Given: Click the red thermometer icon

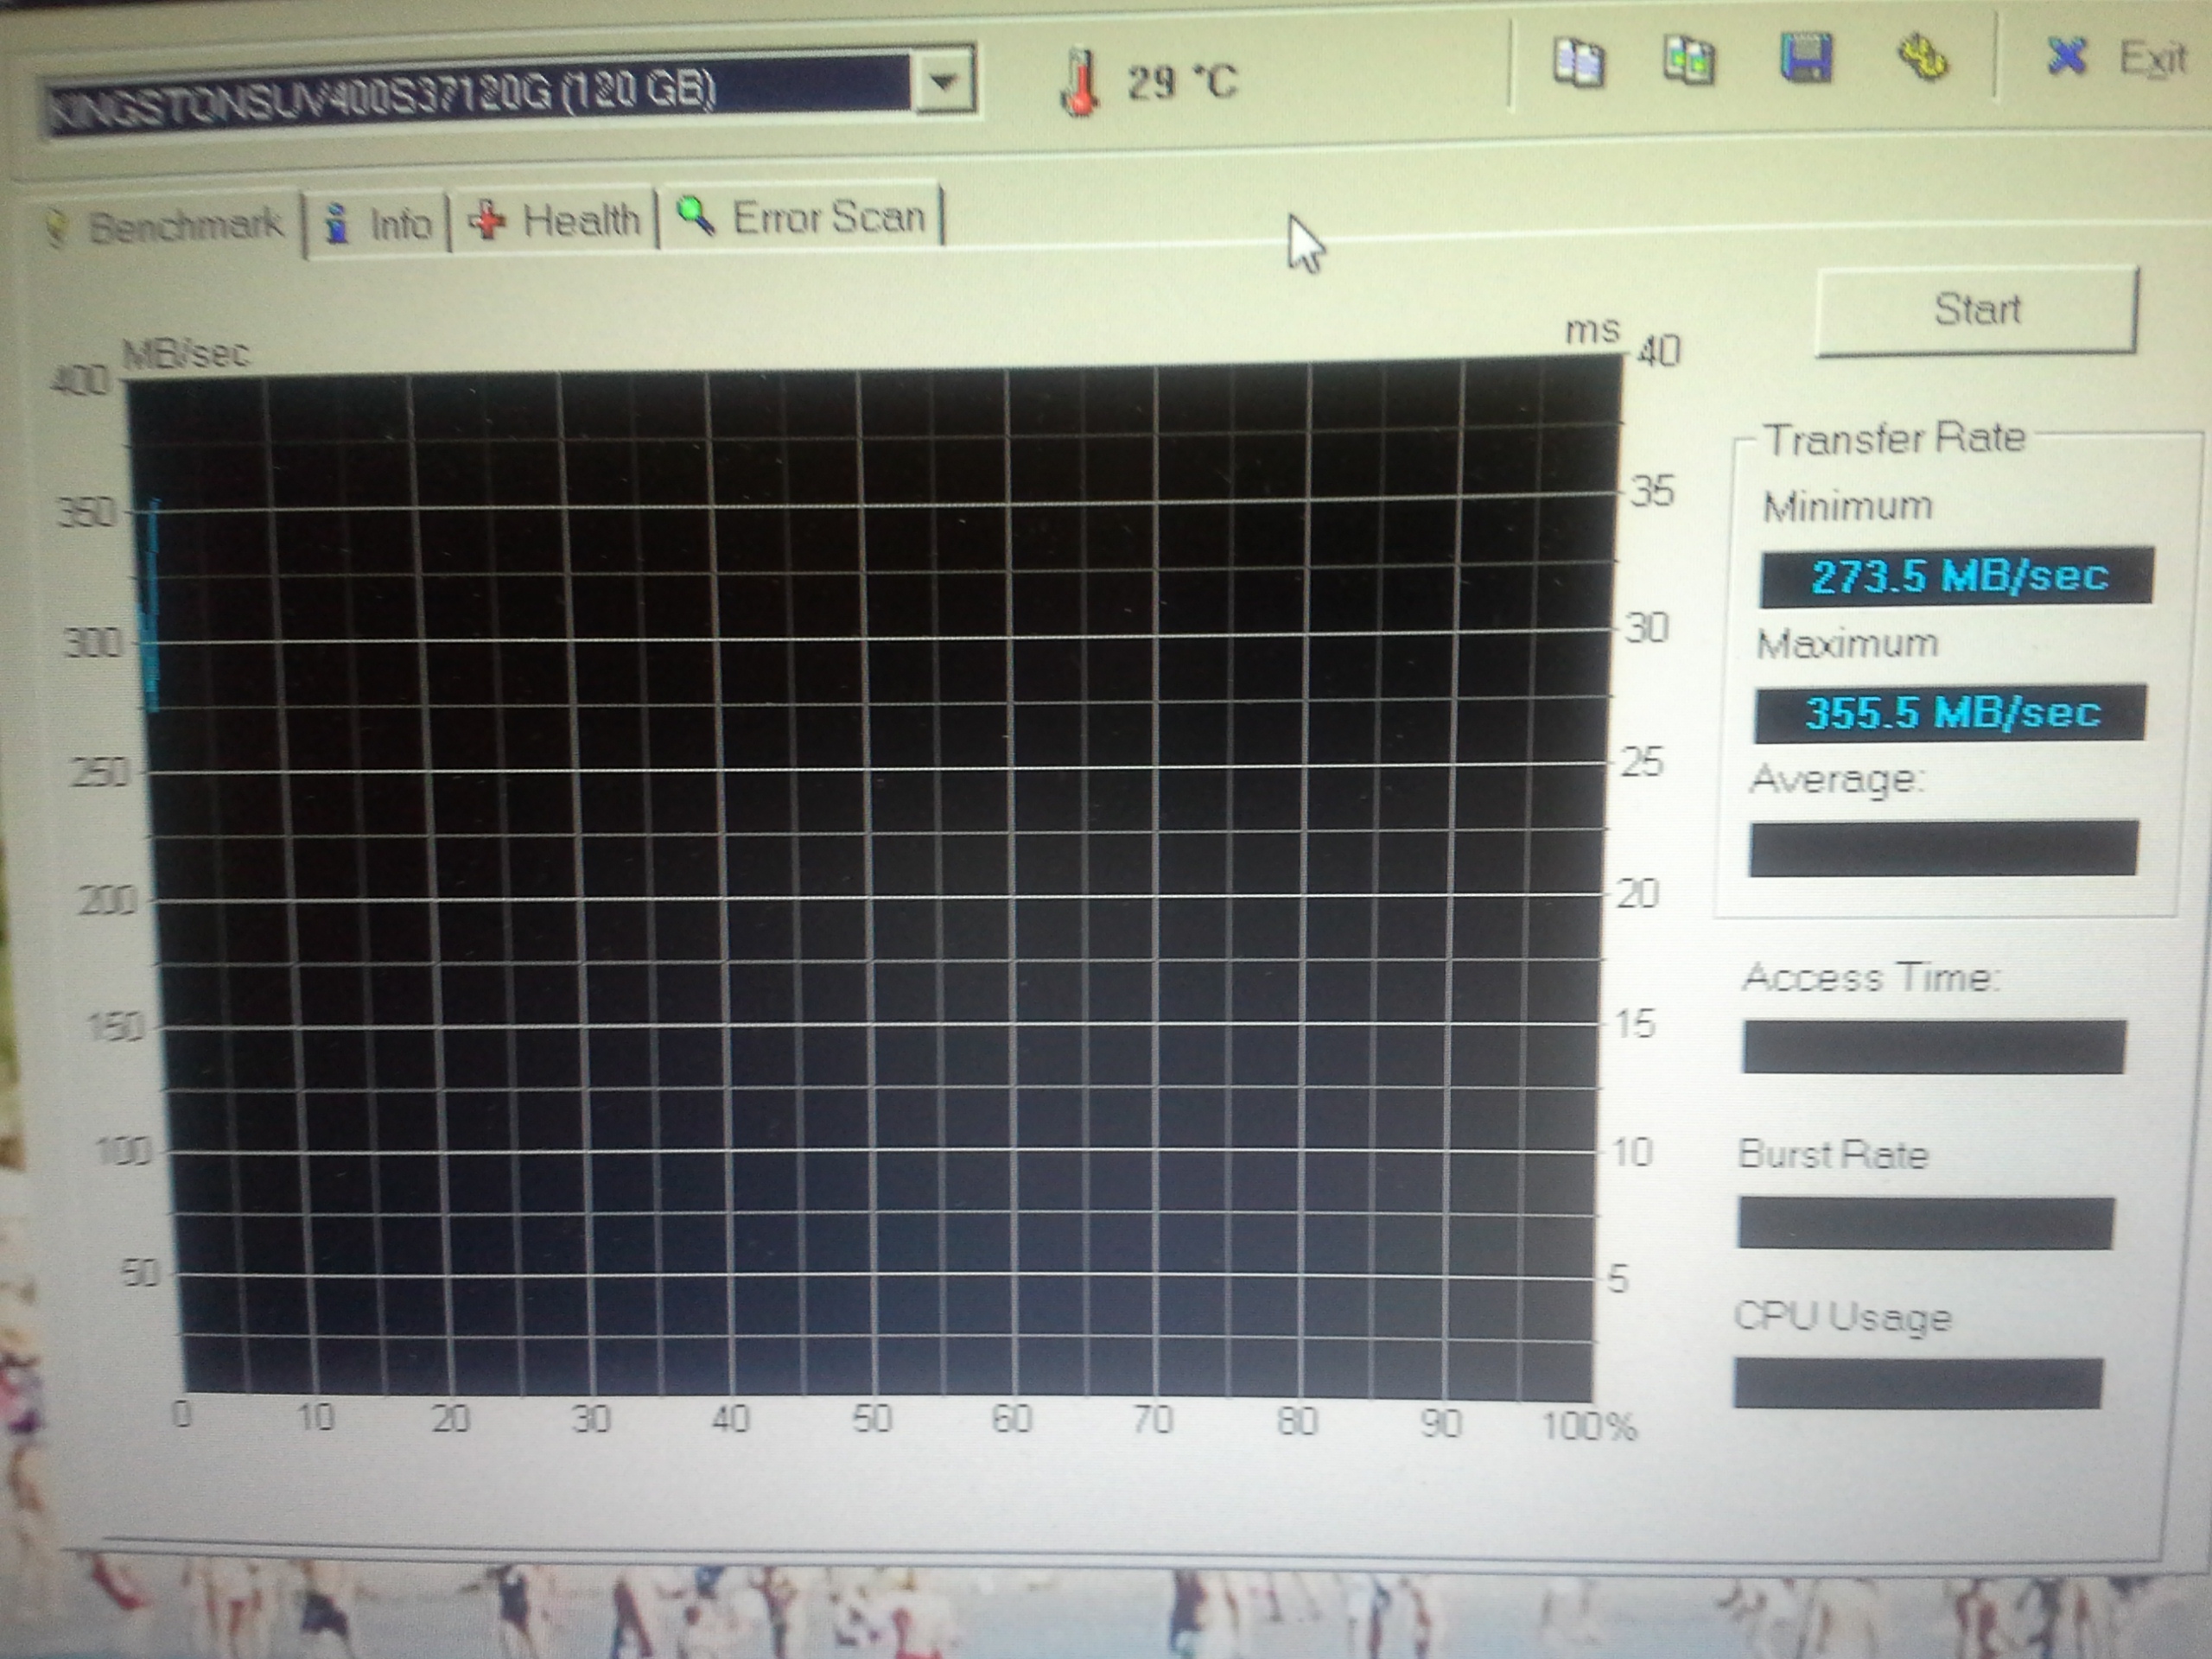Looking at the screenshot, I should pyautogui.click(x=1079, y=83).
